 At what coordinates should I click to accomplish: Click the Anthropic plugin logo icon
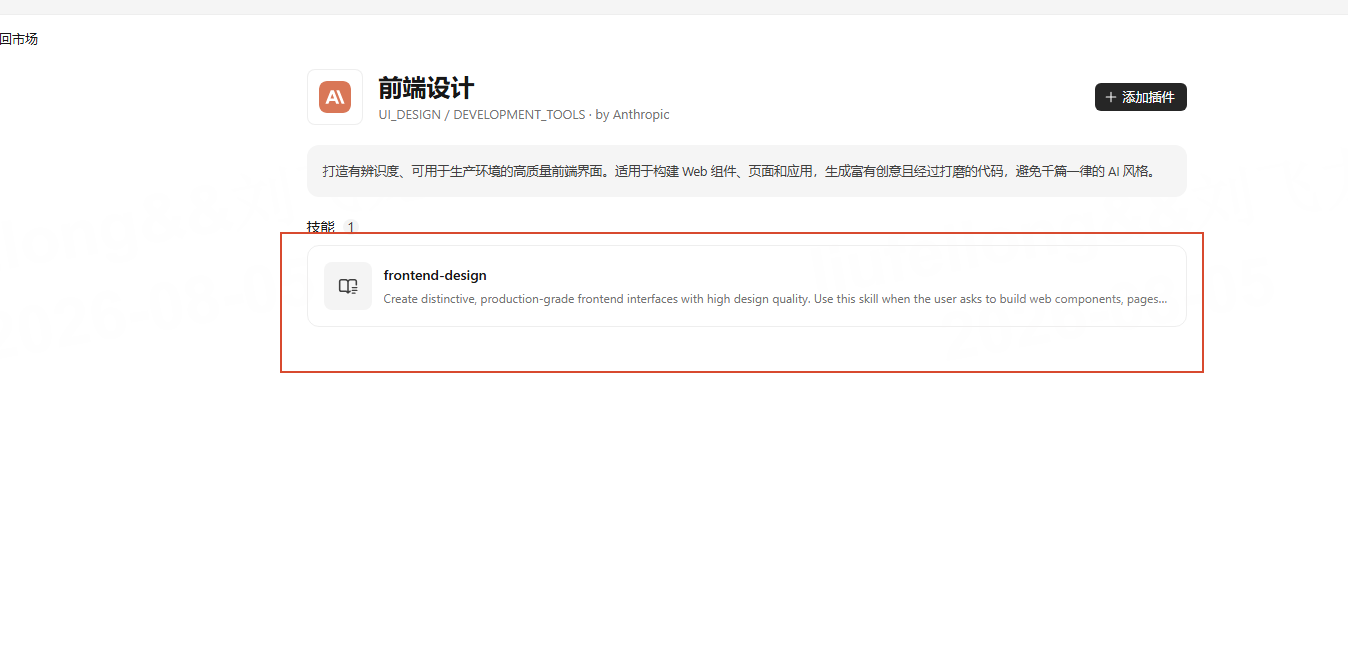point(335,97)
